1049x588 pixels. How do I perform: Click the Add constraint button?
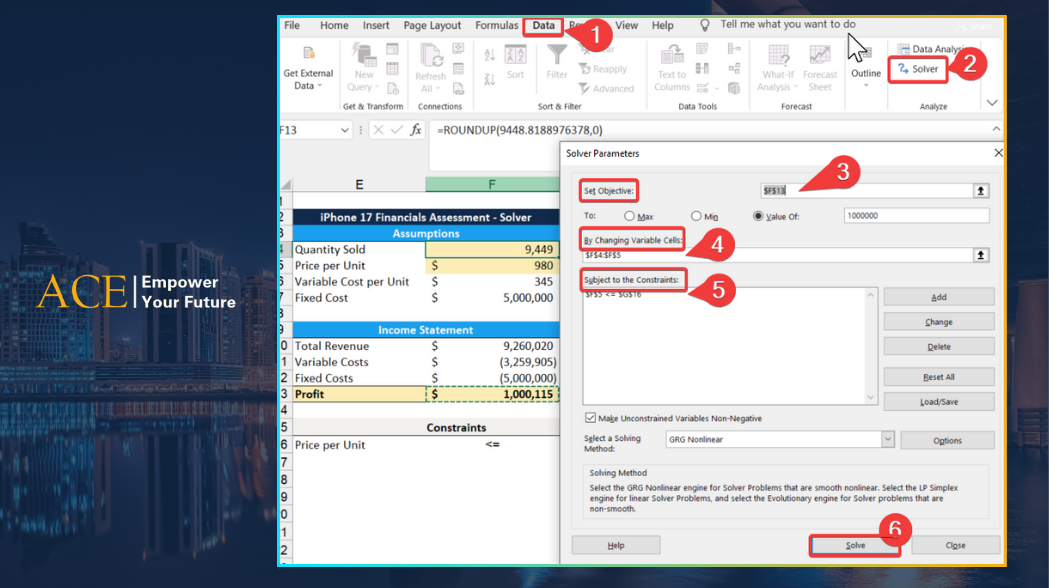pos(938,297)
